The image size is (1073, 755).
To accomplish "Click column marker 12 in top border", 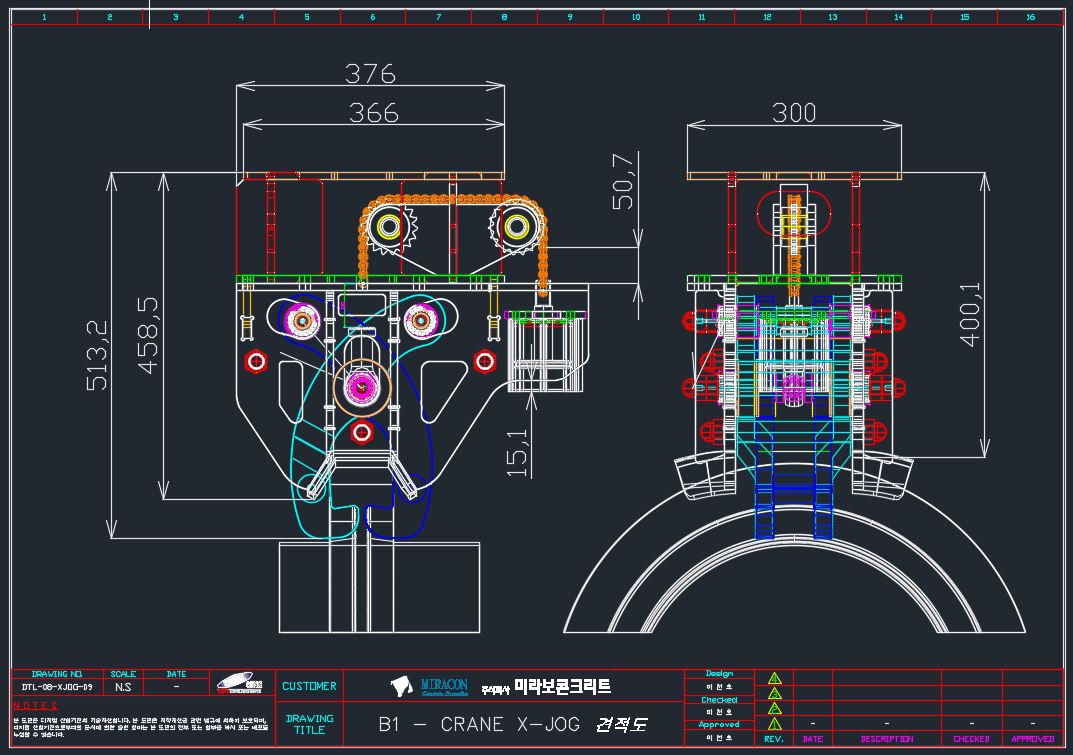I will pyautogui.click(x=767, y=17).
